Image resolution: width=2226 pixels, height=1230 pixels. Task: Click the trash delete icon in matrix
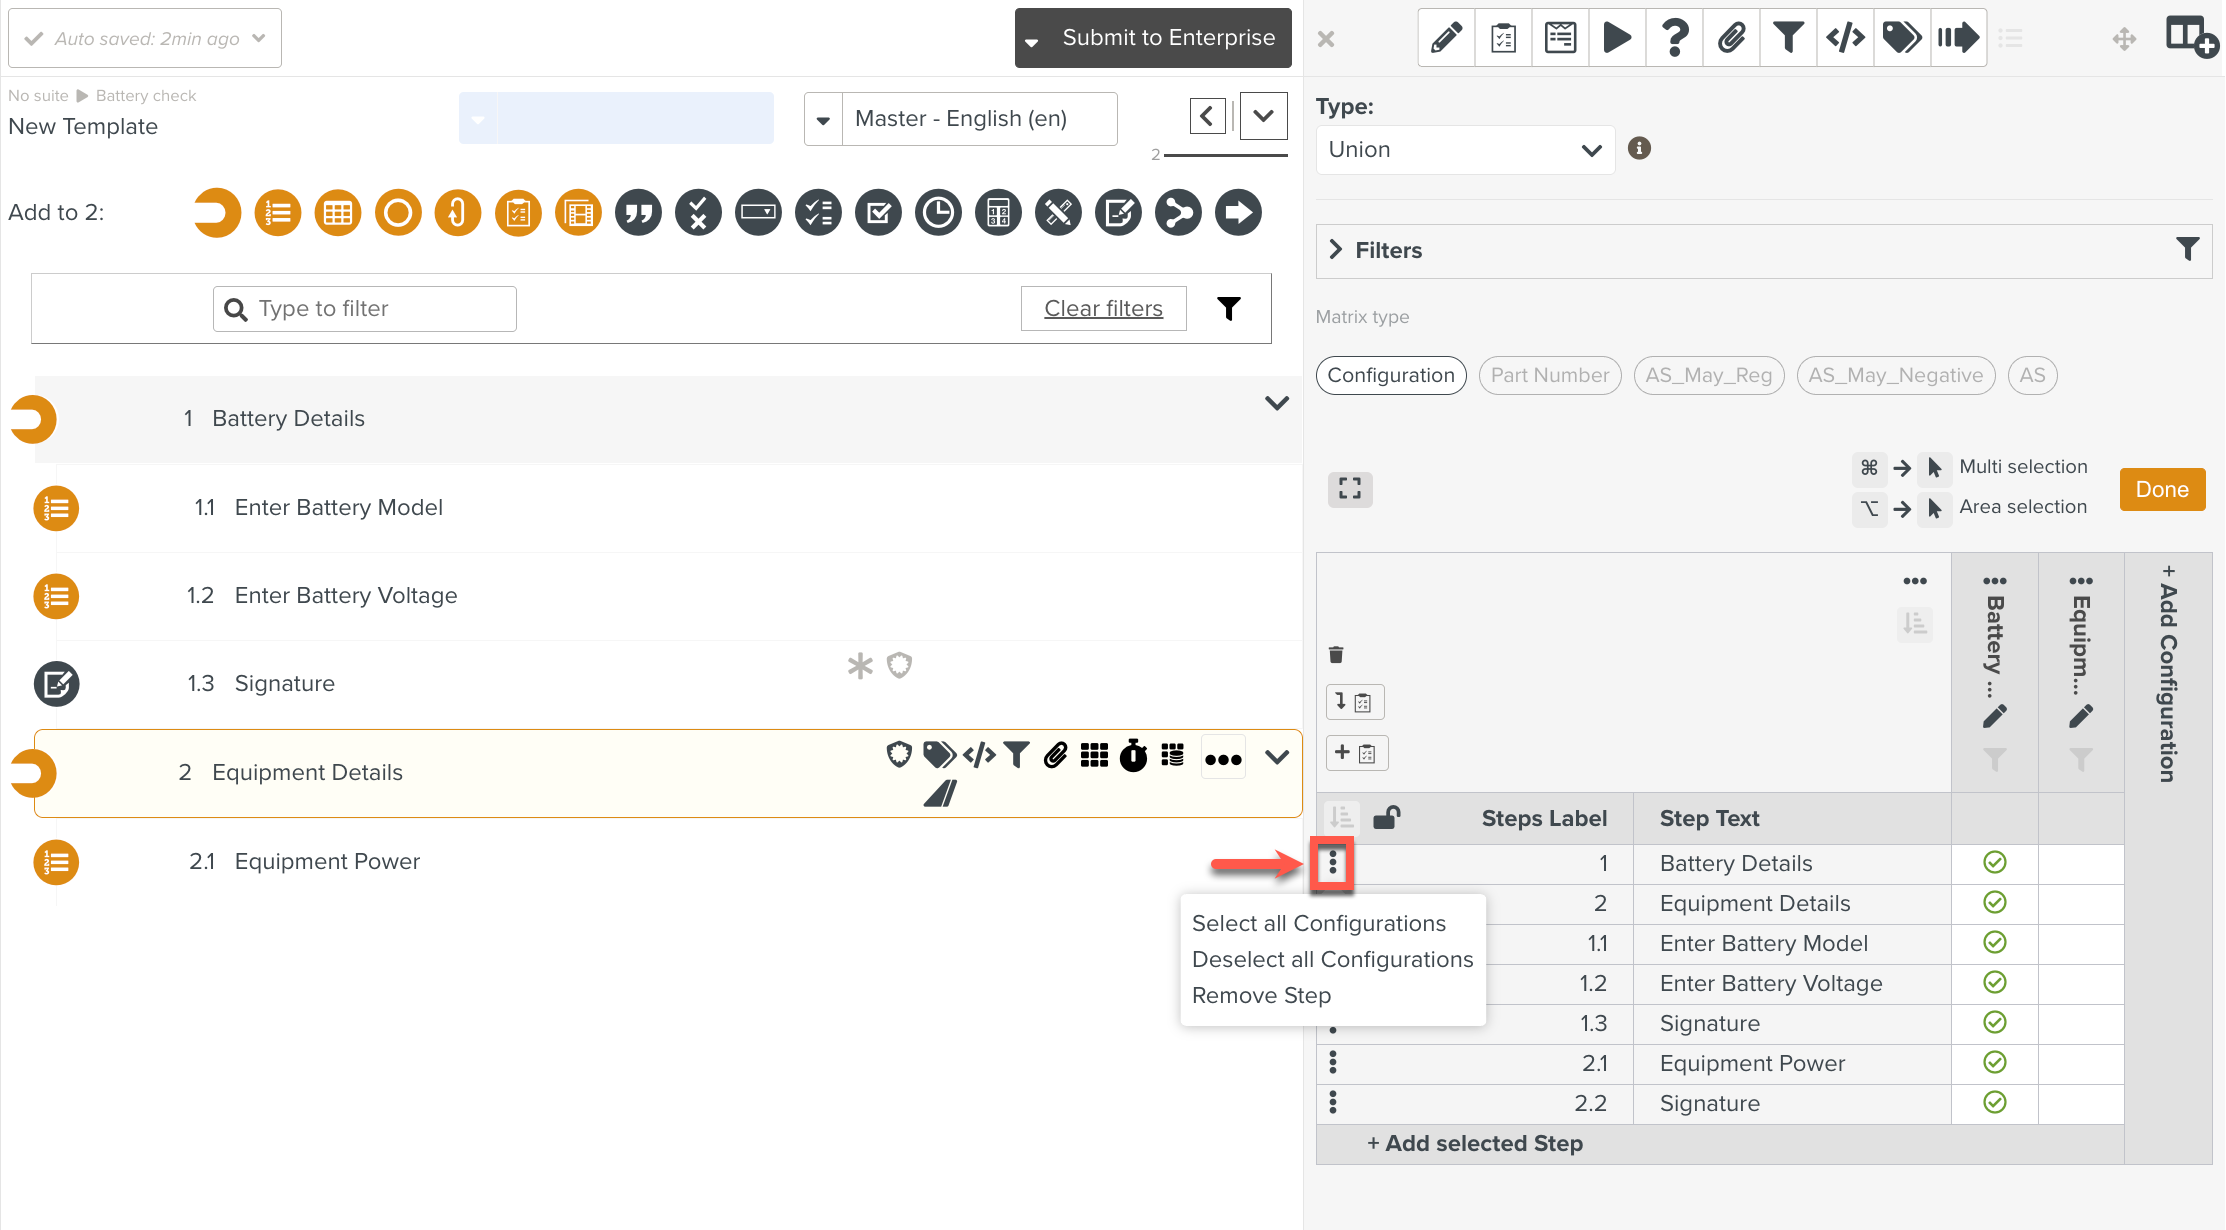[x=1336, y=655]
